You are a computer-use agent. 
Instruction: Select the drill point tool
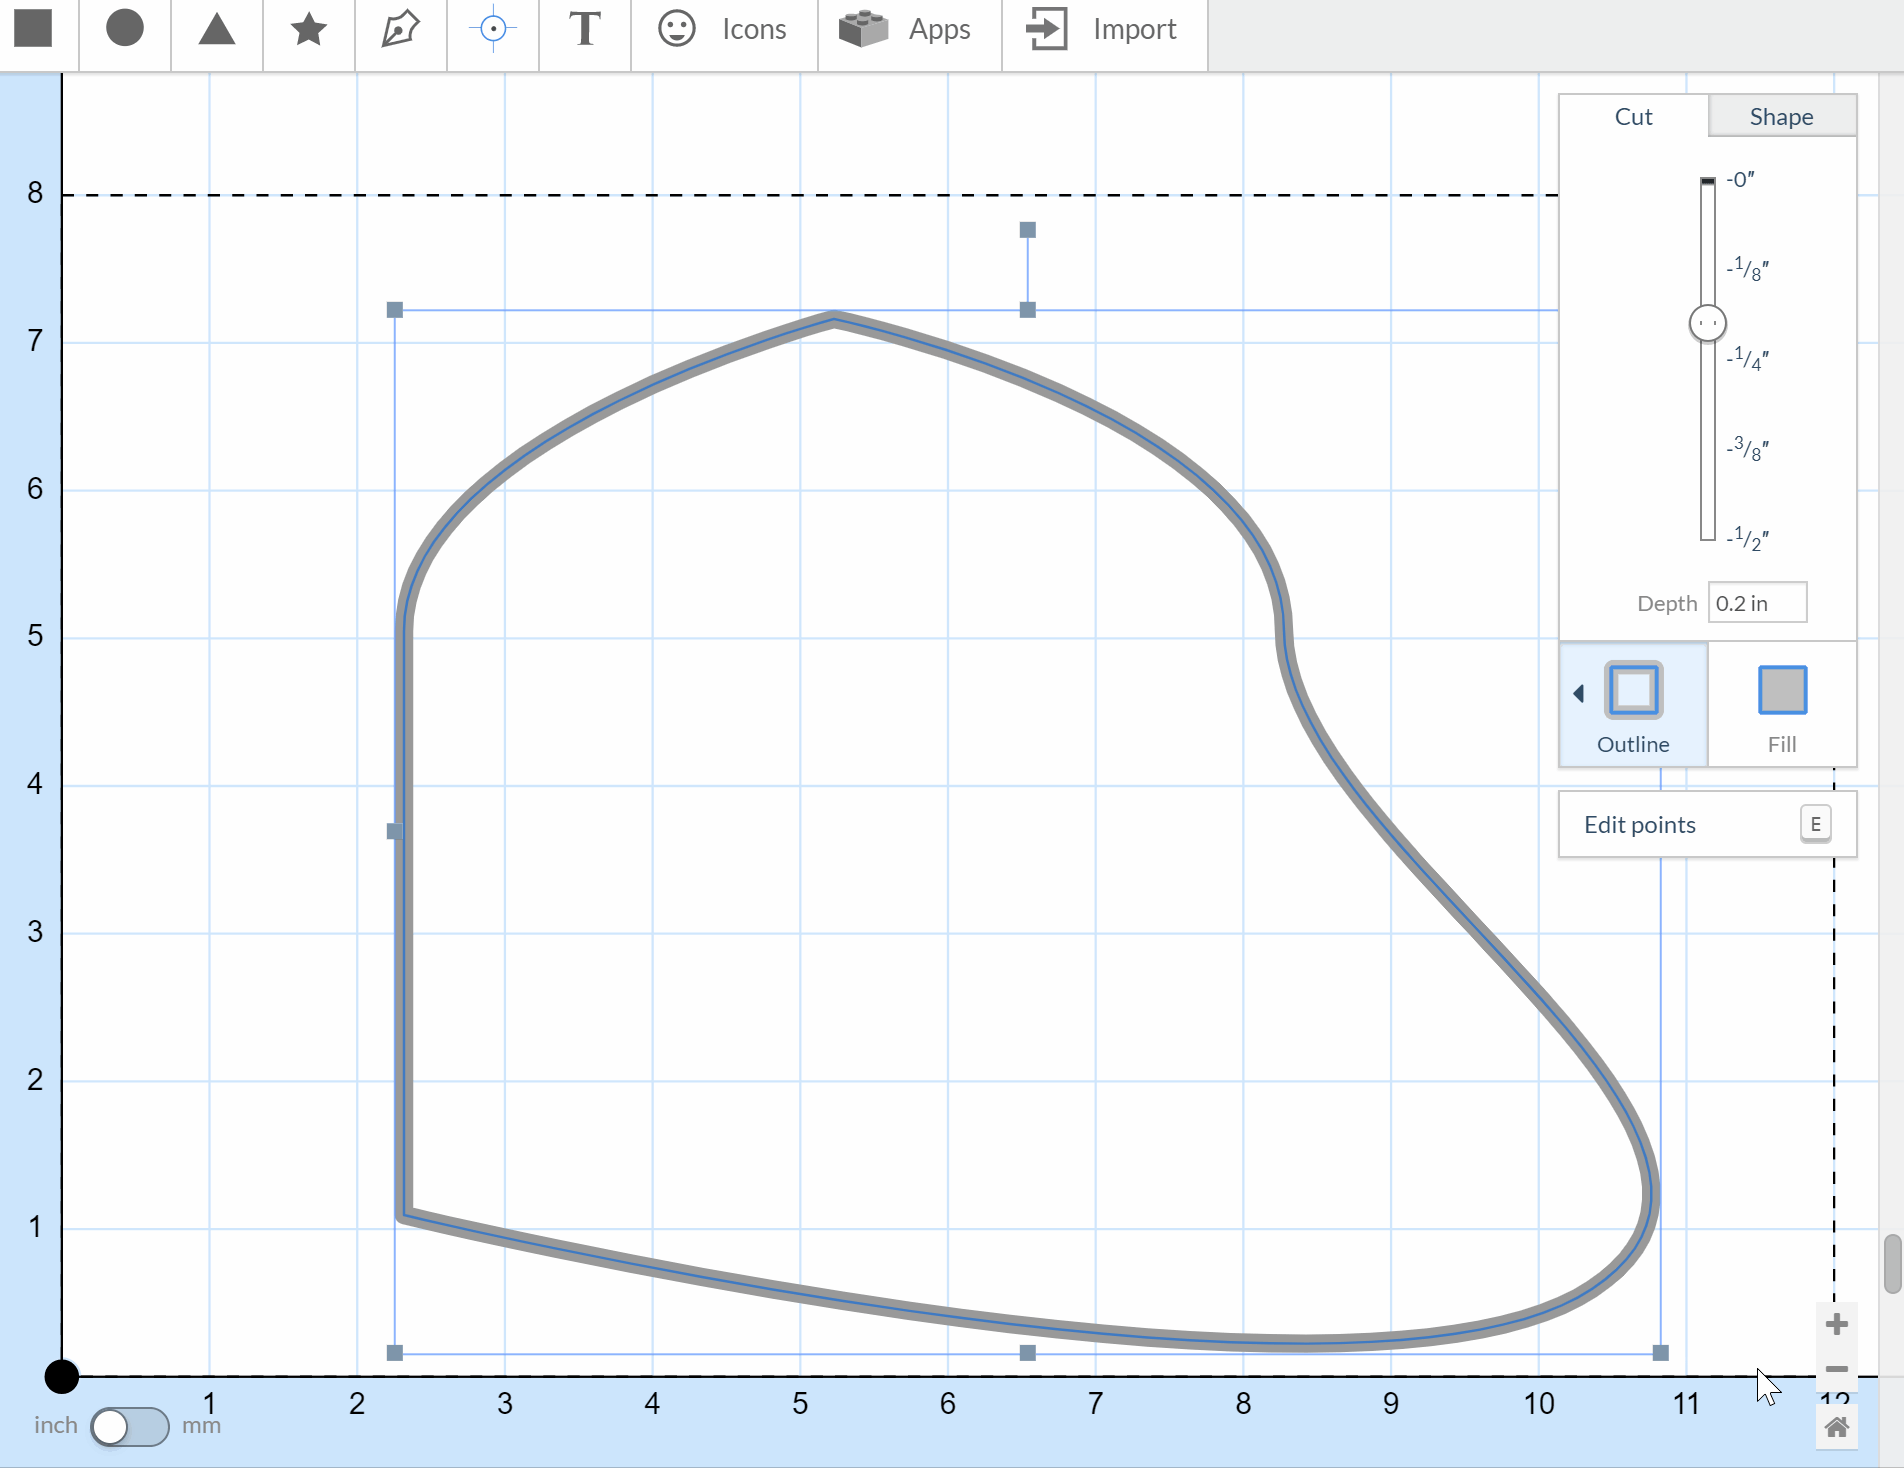click(x=492, y=29)
